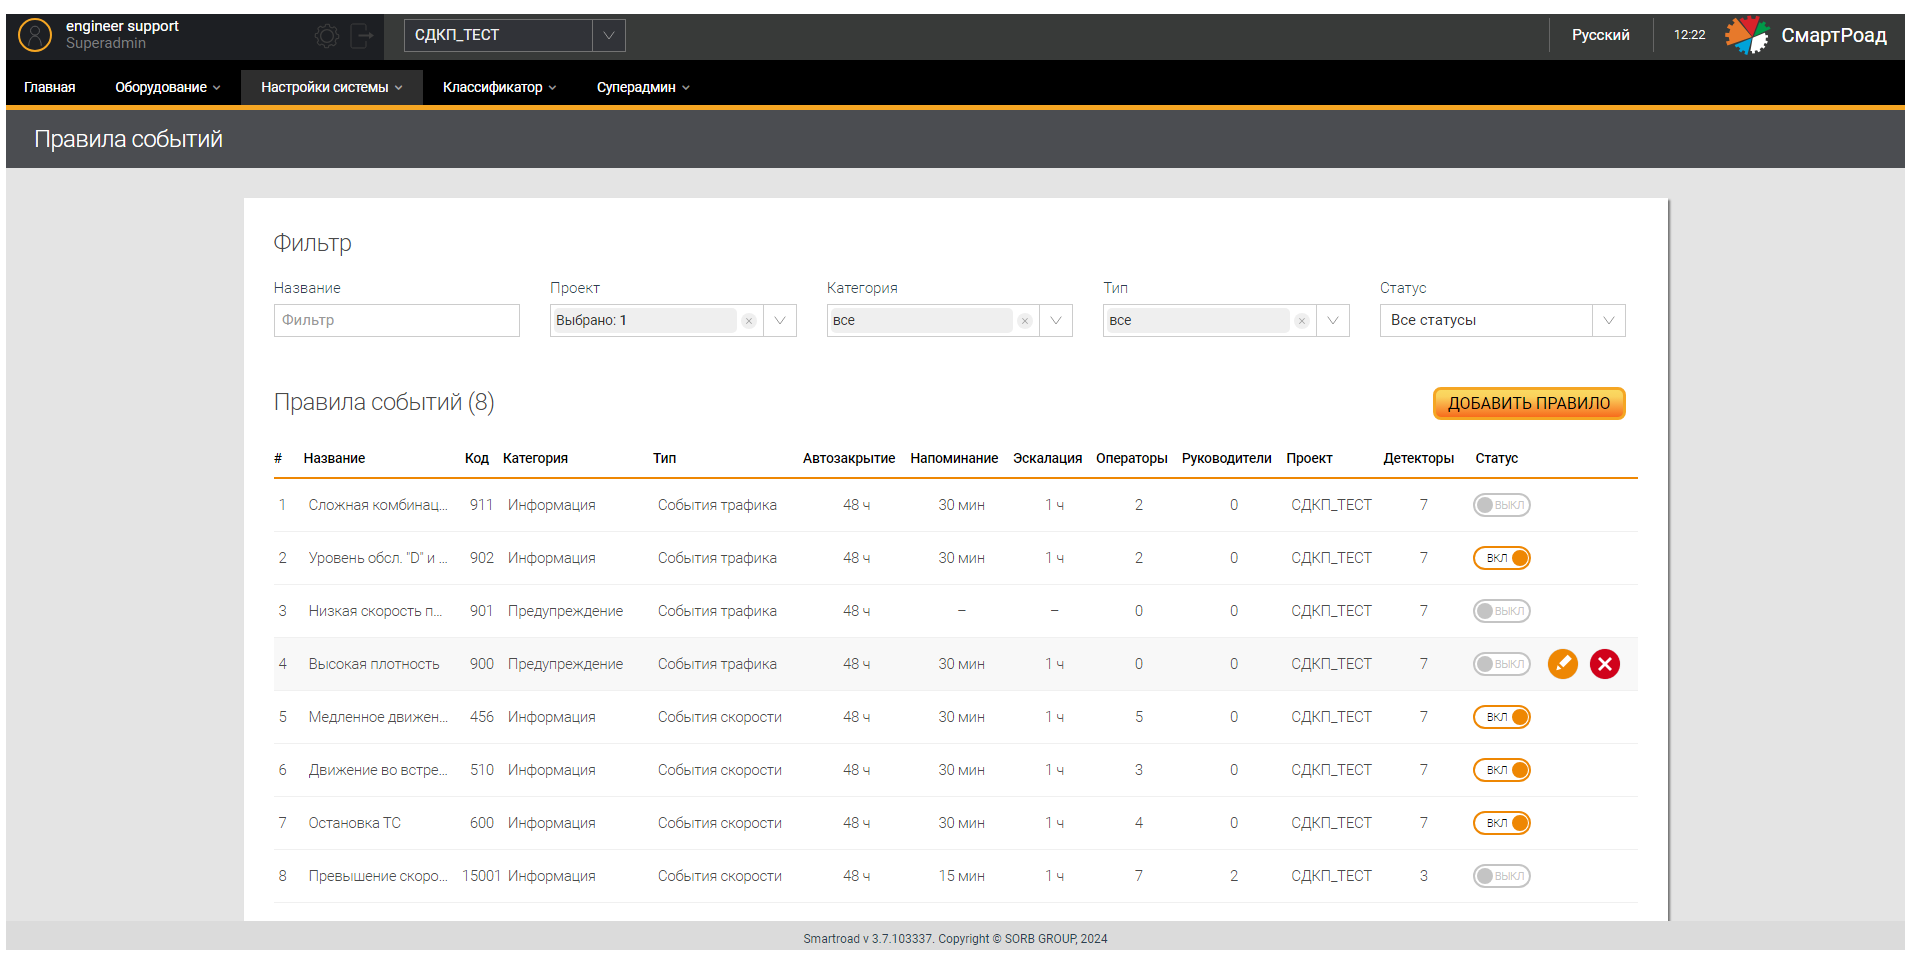This screenshot has width=1911, height=961.
Task: Click the Название filter input field
Action: click(397, 321)
